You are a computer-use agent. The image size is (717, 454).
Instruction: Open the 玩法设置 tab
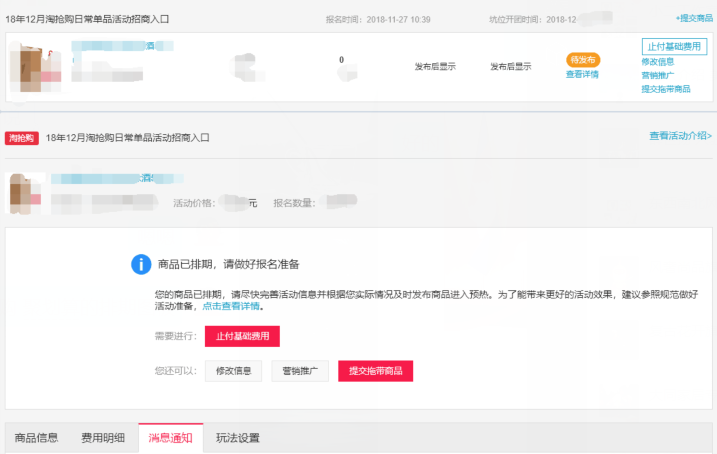pyautogui.click(x=238, y=438)
